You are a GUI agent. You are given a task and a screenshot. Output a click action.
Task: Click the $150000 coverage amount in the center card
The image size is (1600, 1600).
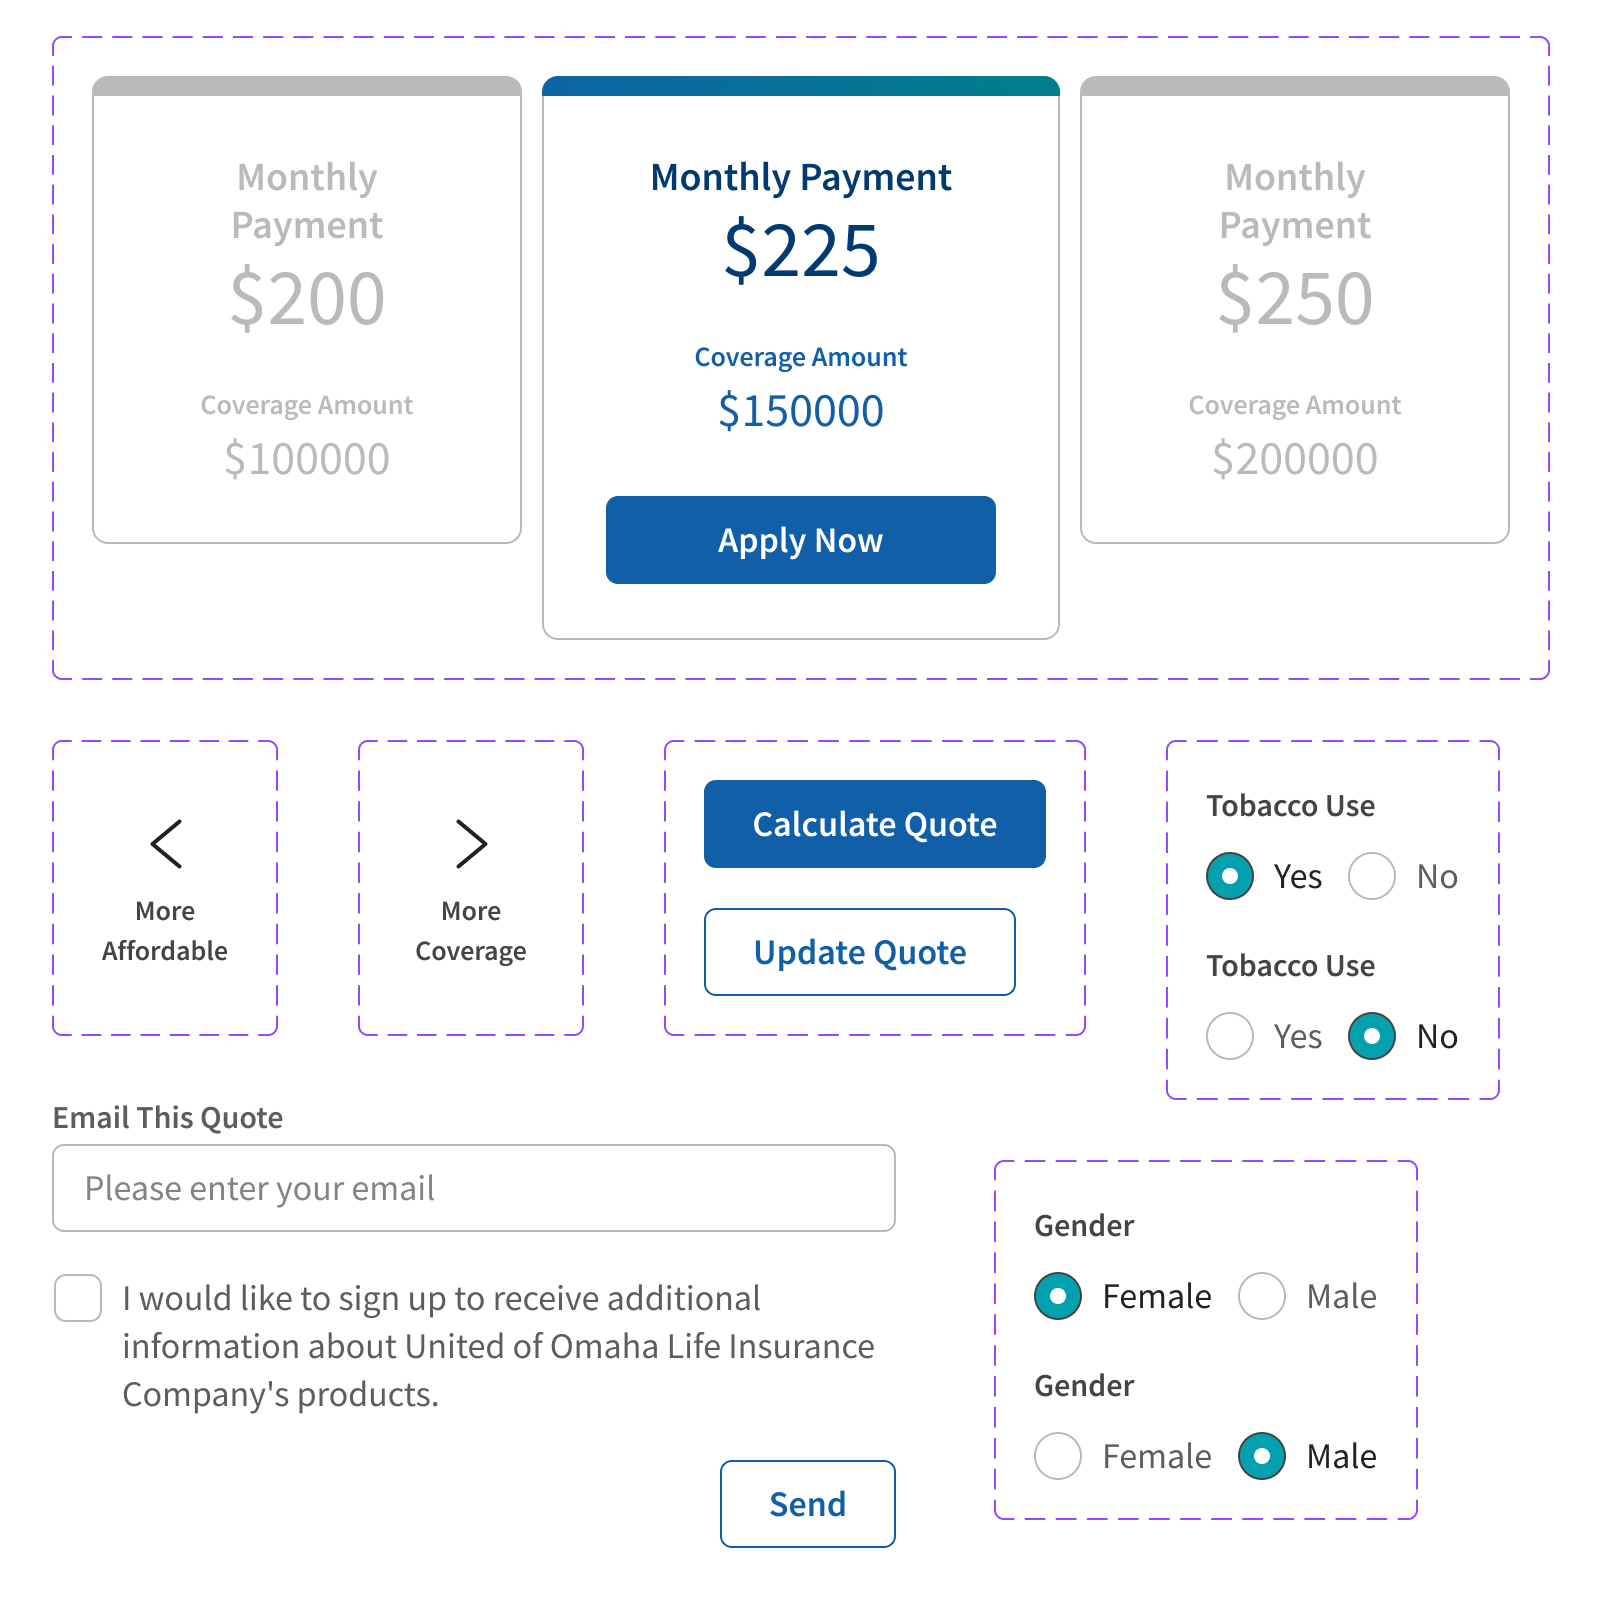801,411
